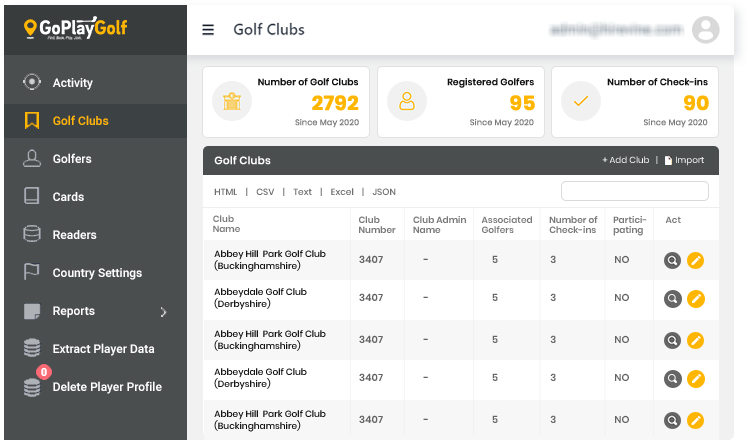Click the Extract Player Data database icon
Viewport: 748px width, 440px height.
32,348
